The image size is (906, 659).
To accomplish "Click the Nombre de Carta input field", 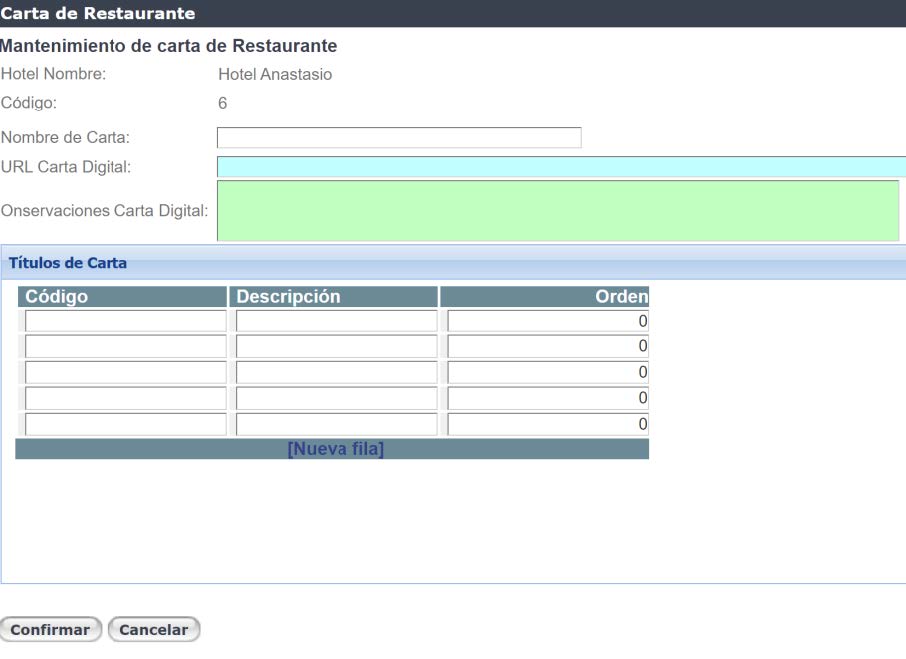I will [x=398, y=136].
